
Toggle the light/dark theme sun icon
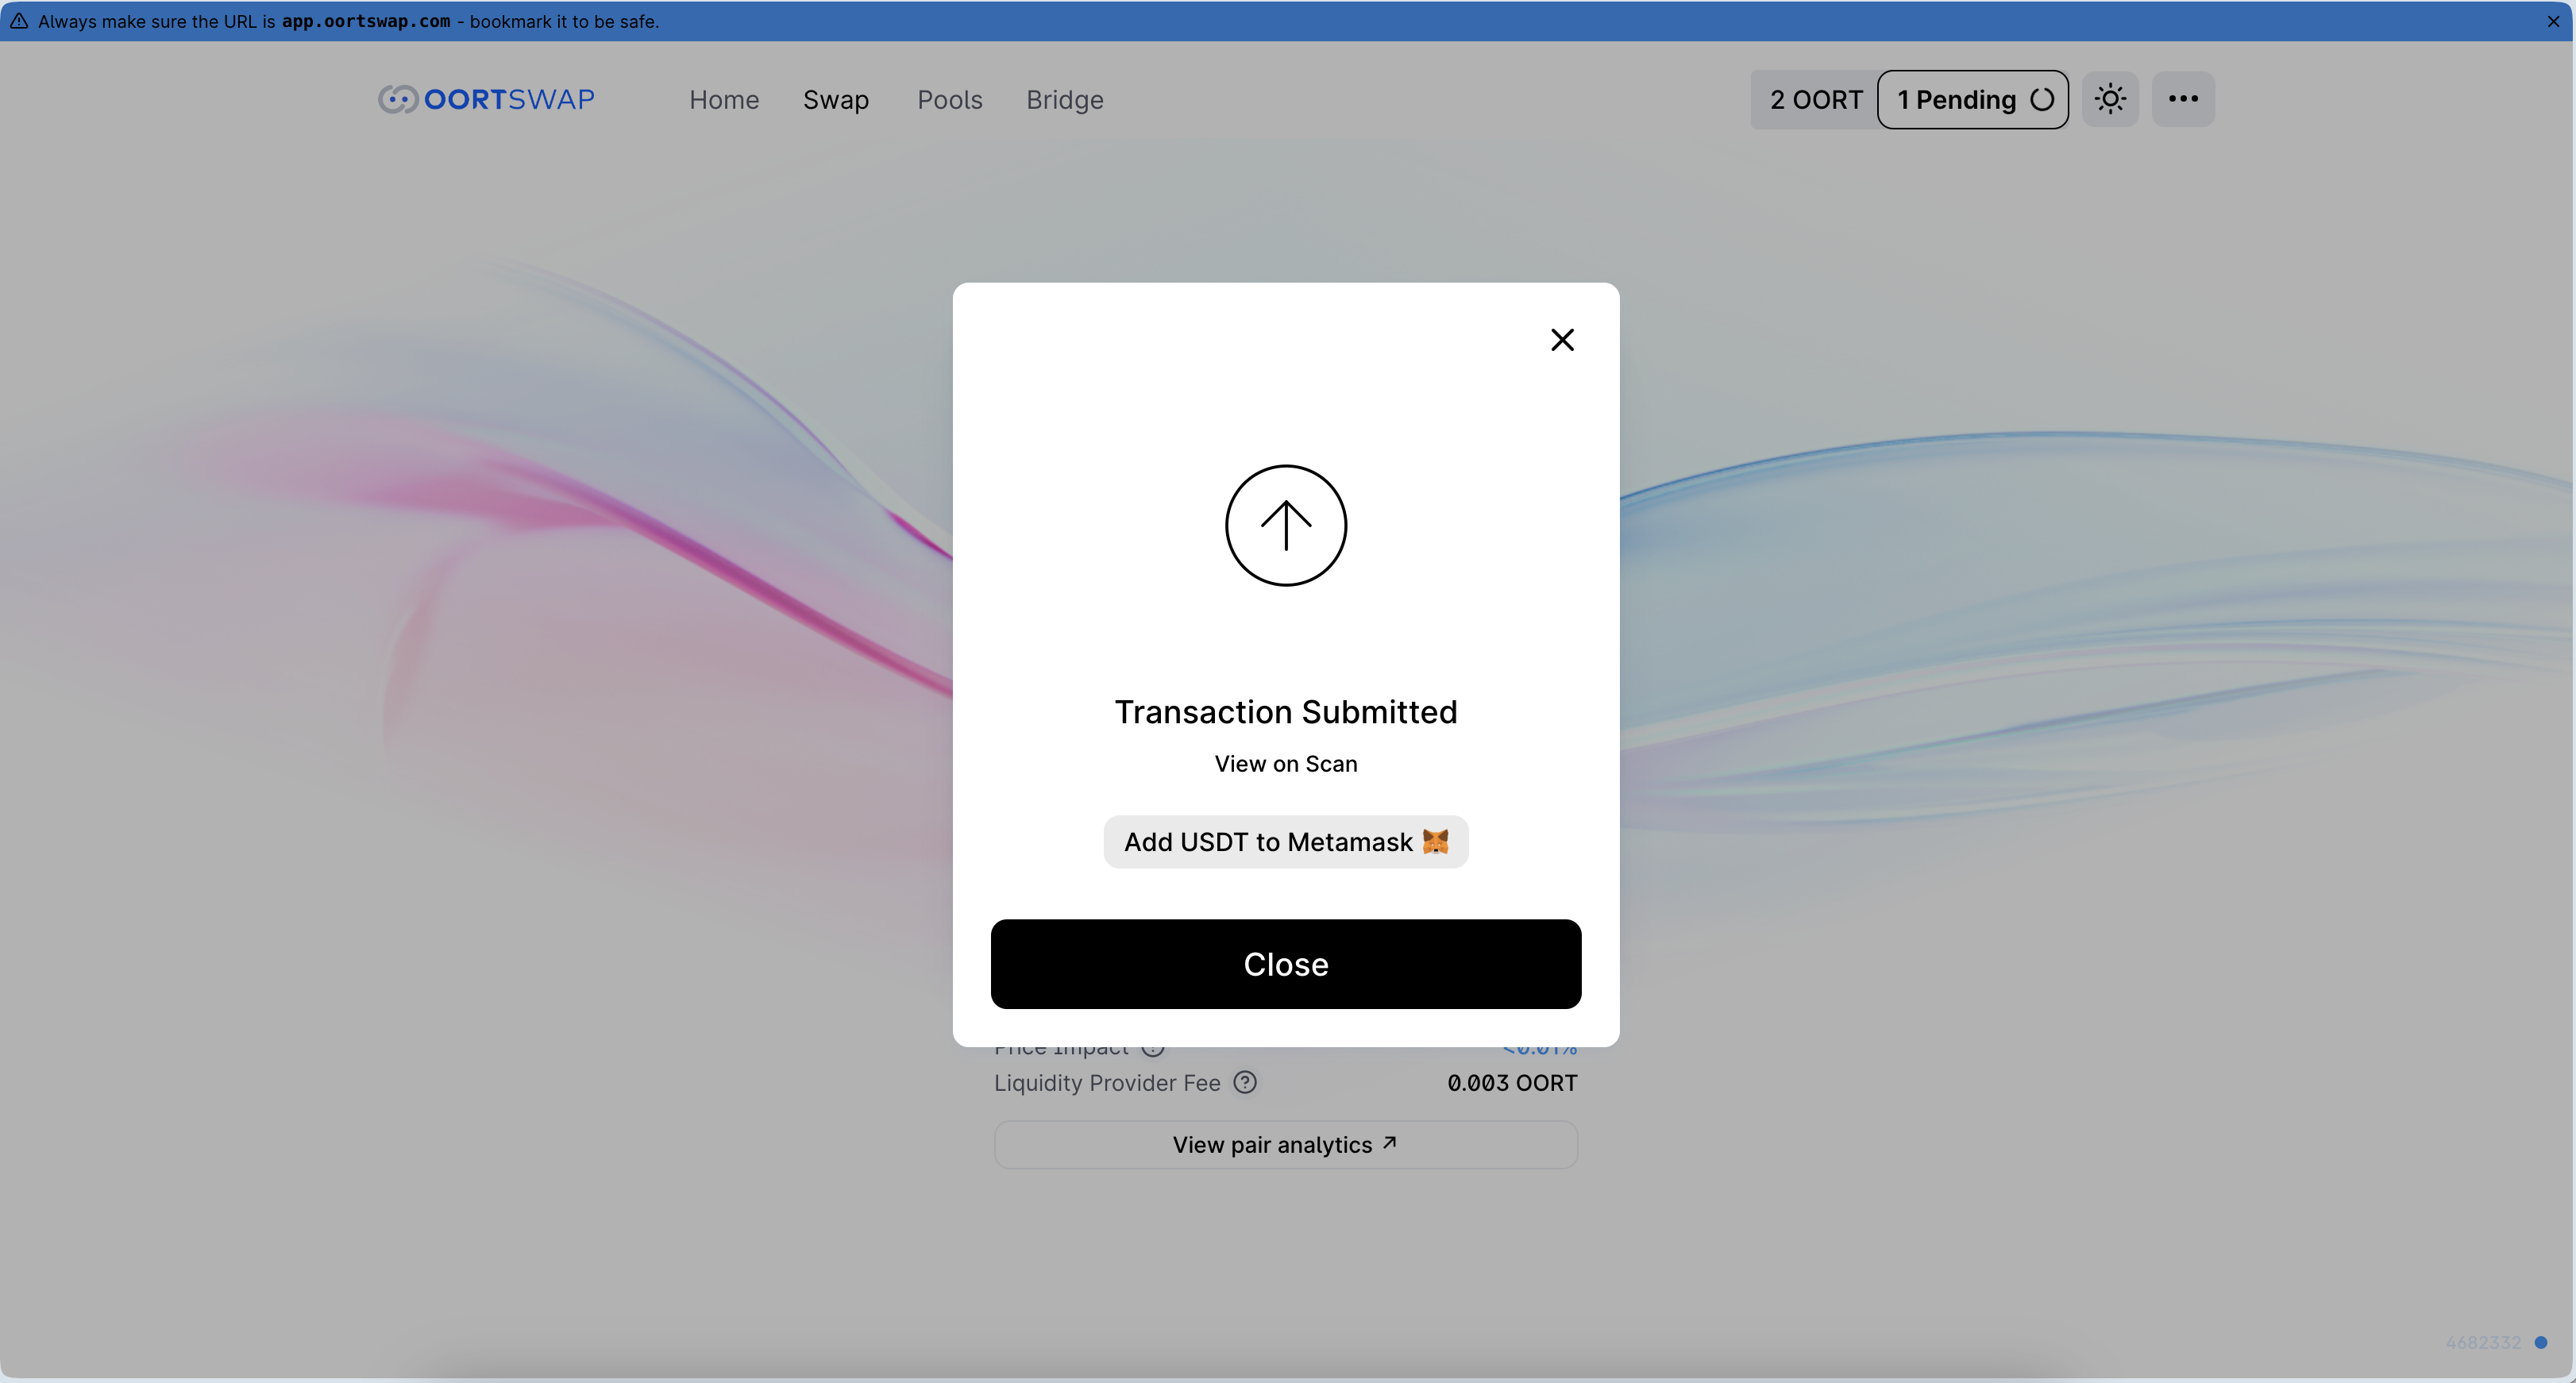pyautogui.click(x=2110, y=99)
